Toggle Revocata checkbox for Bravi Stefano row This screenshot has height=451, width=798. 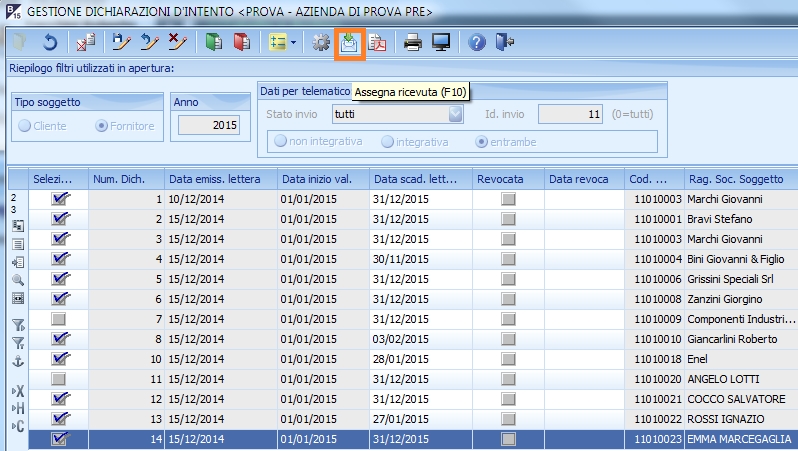pos(508,219)
